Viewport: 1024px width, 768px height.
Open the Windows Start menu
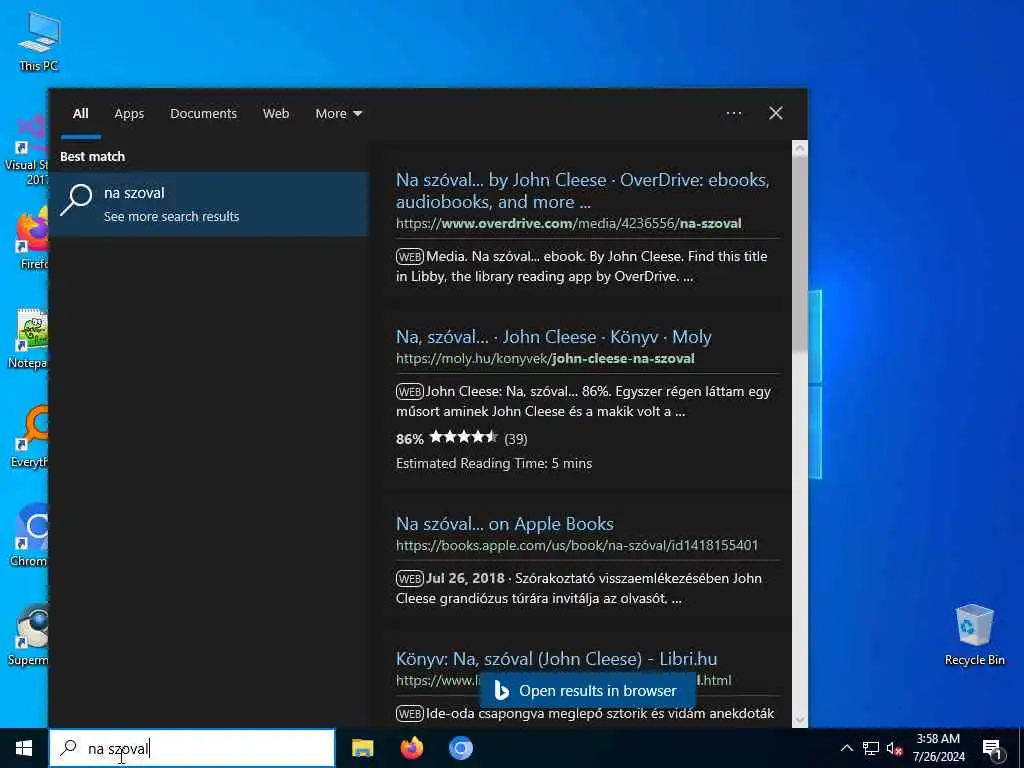pos(24,748)
